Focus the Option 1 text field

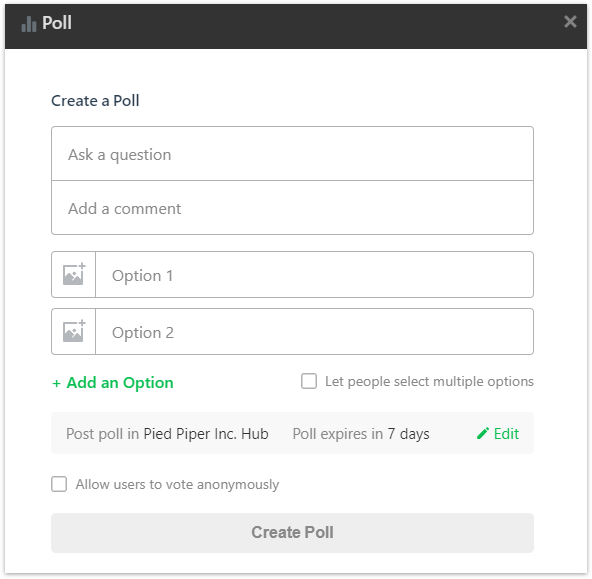[x=314, y=275]
